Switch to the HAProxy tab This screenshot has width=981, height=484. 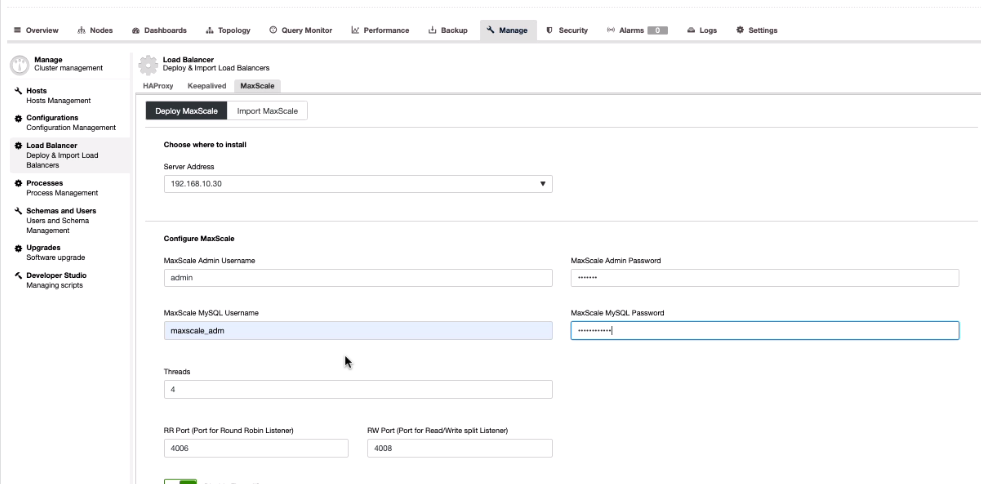coord(158,86)
